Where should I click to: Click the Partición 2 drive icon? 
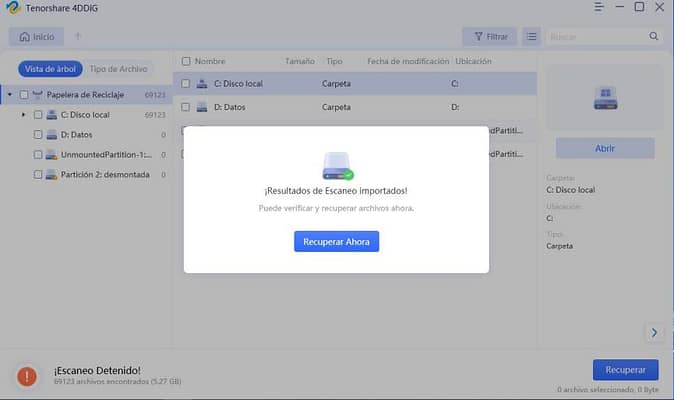(52, 174)
